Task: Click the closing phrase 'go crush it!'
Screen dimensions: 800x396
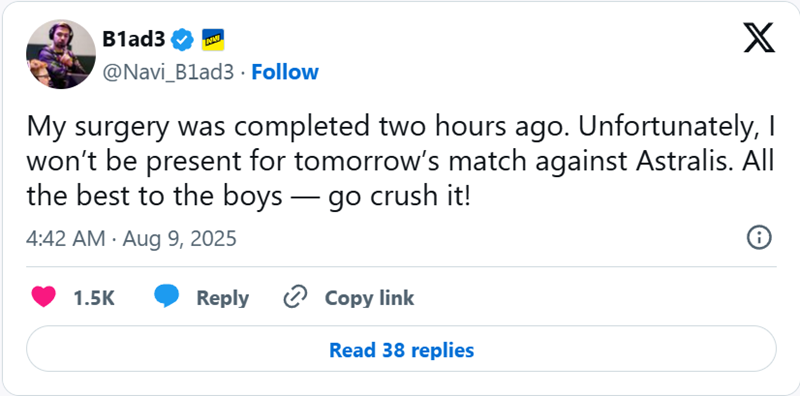Action: pyautogui.click(x=398, y=196)
